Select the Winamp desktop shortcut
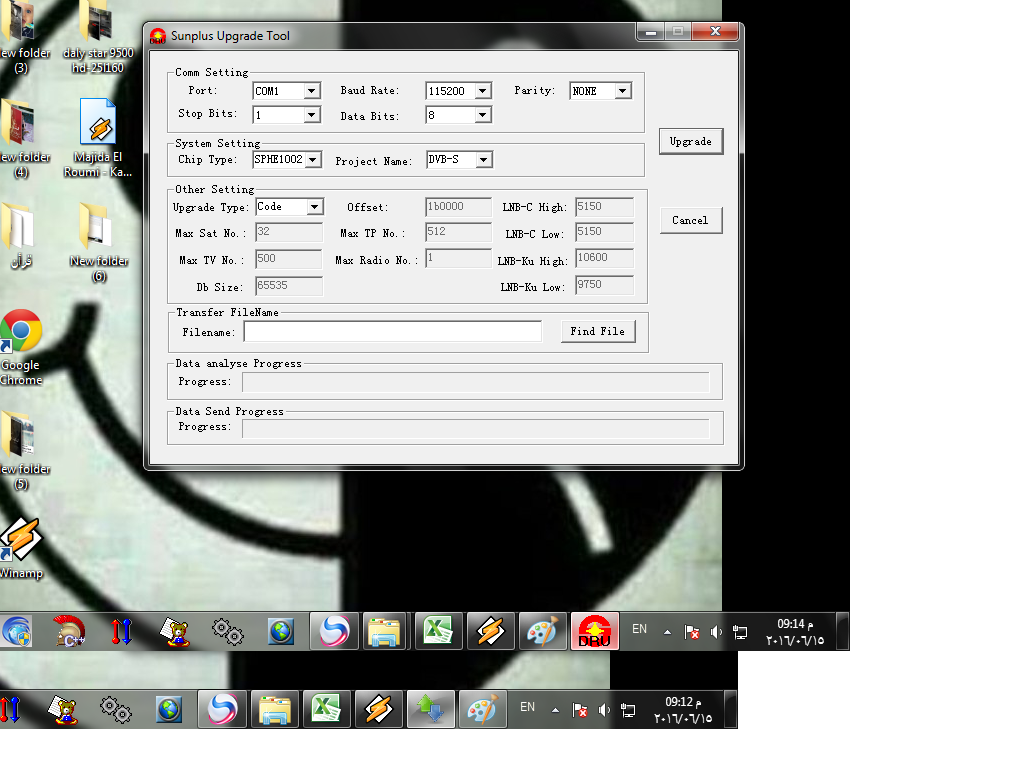Image resolution: width=1024 pixels, height=768 pixels. [21, 549]
